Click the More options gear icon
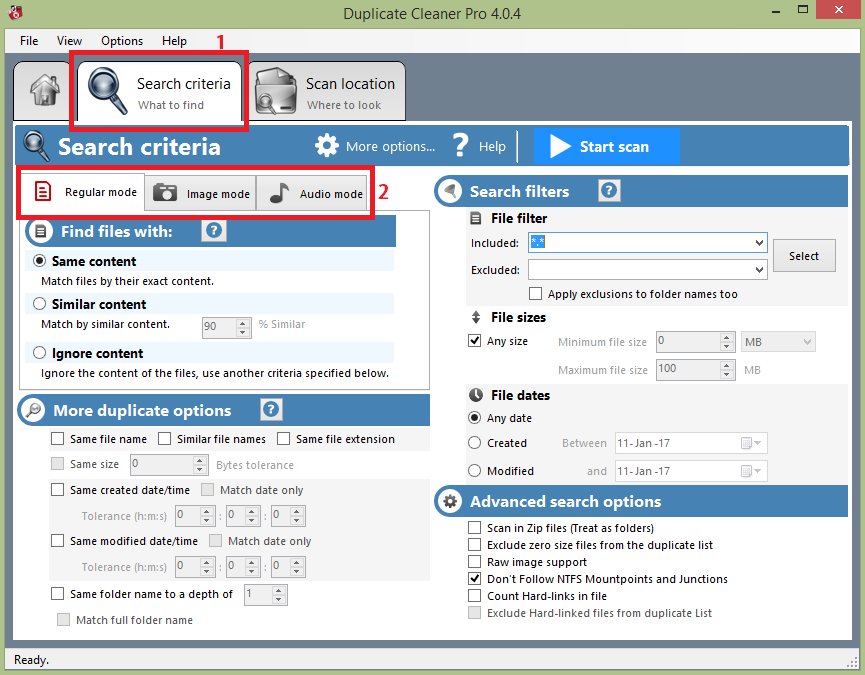Image resolution: width=865 pixels, height=675 pixels. coord(327,146)
